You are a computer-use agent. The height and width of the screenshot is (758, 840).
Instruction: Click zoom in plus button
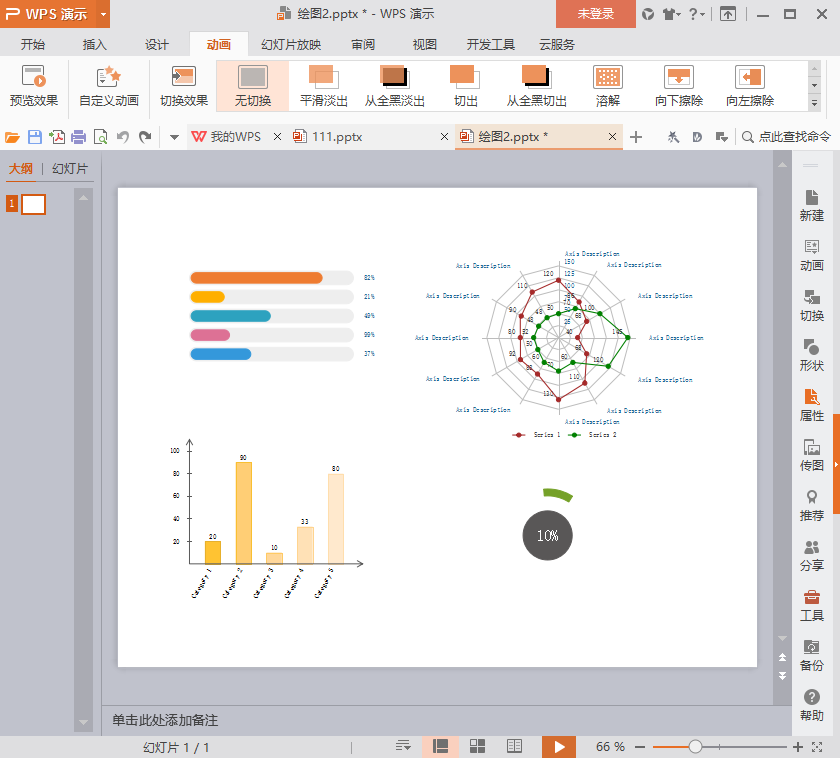(x=798, y=747)
